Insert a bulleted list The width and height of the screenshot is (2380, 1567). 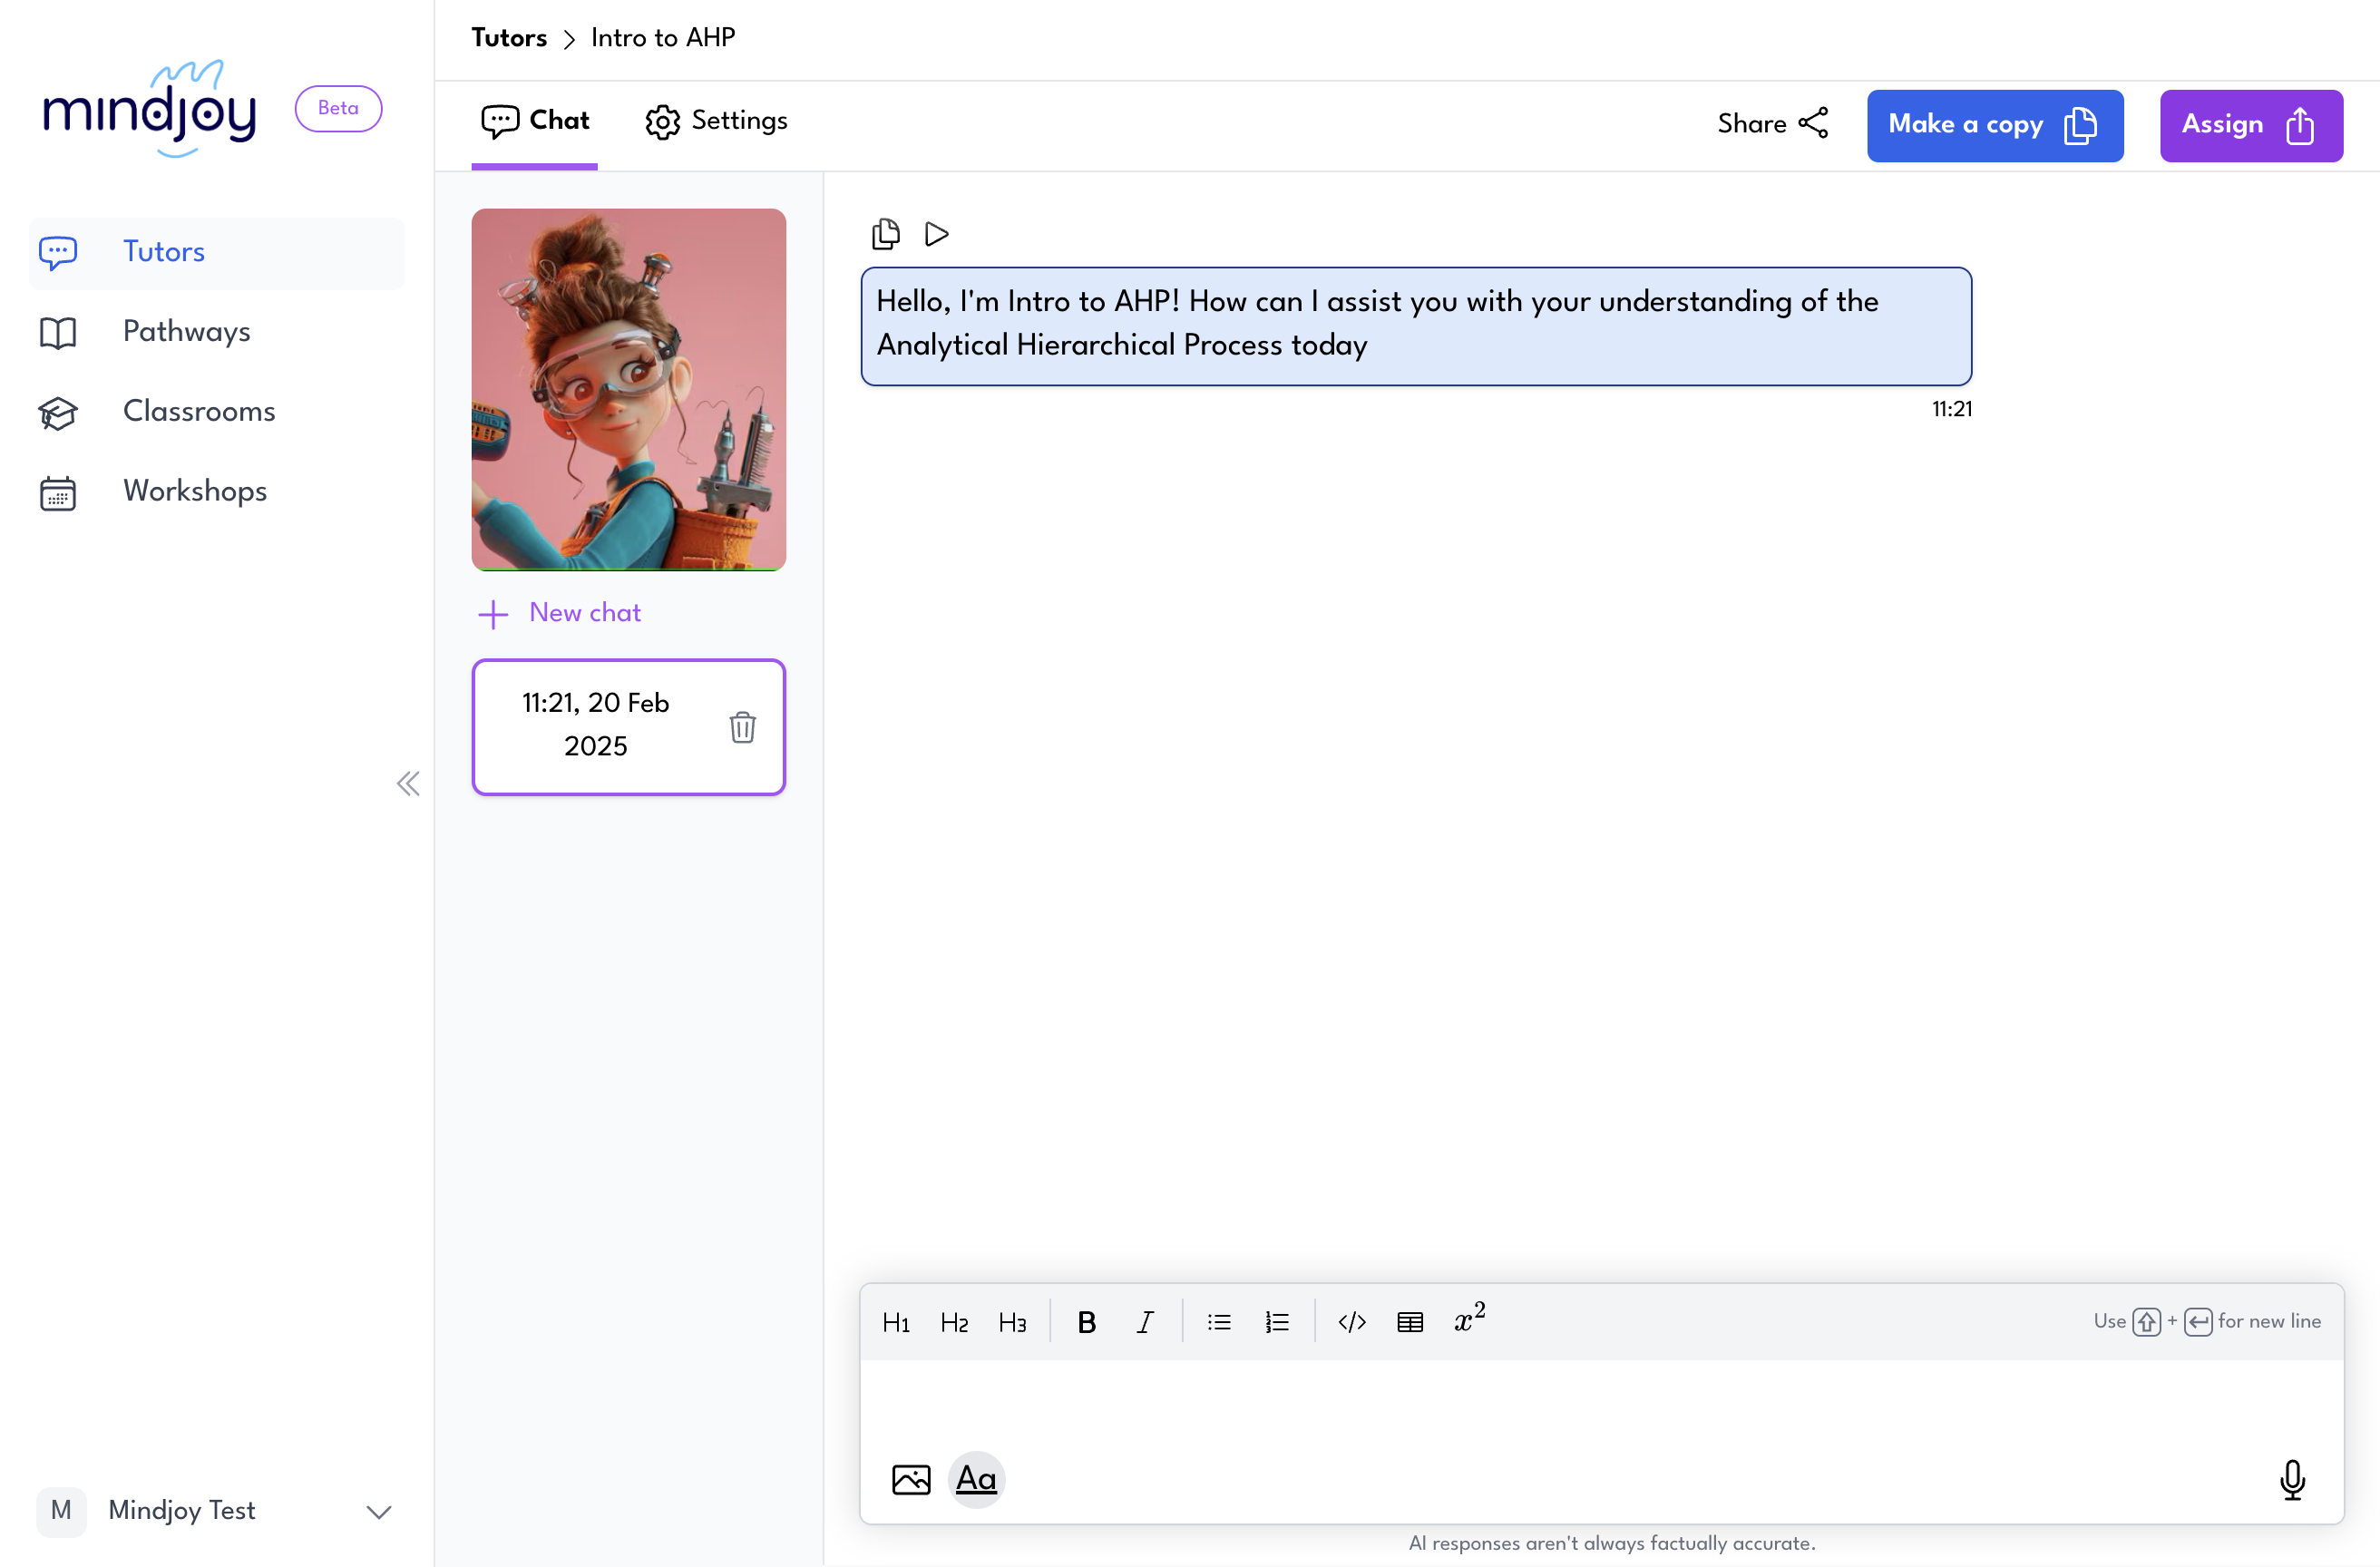1219,1322
